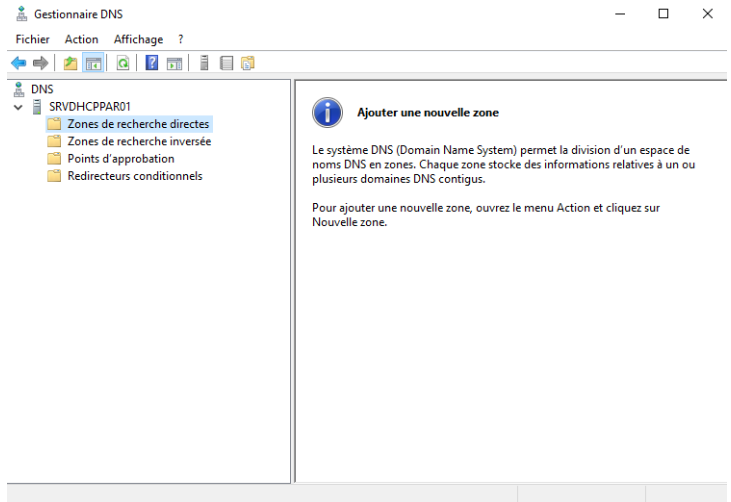Click the list document toolbar icon
731x502 pixels.
pos(226,63)
